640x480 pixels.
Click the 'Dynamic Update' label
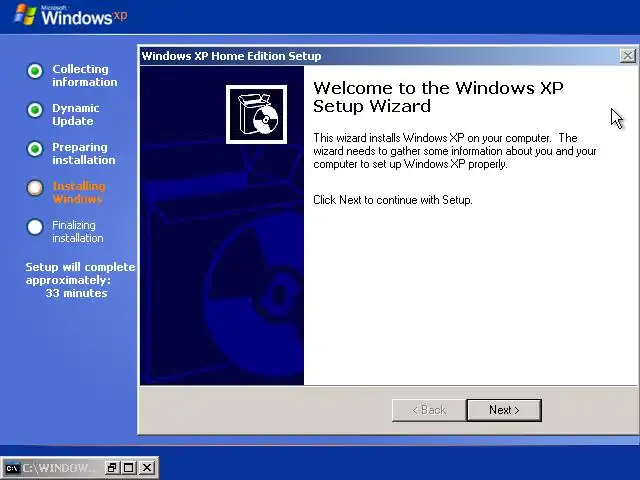pyautogui.click(x=76, y=114)
